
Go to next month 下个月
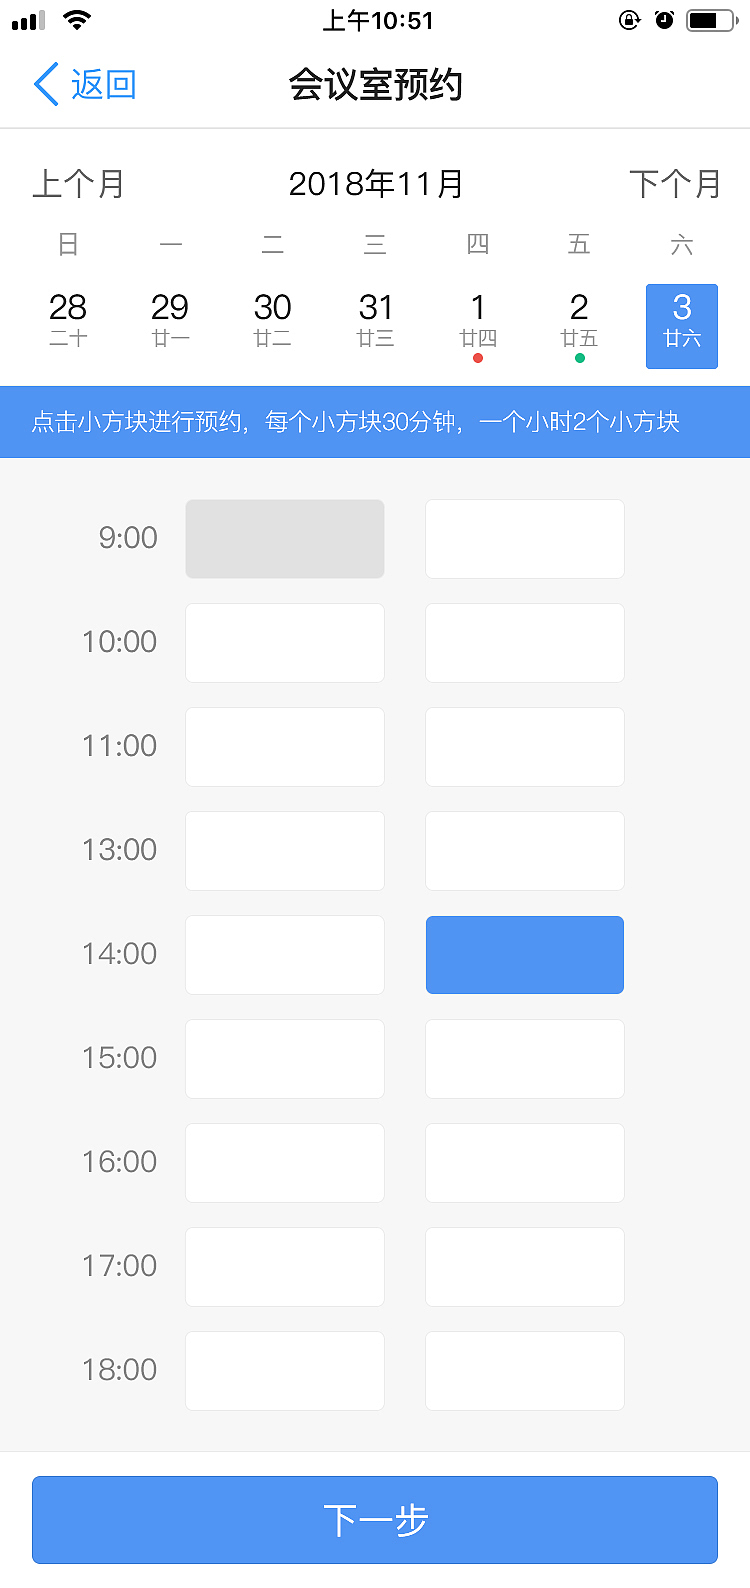675,184
